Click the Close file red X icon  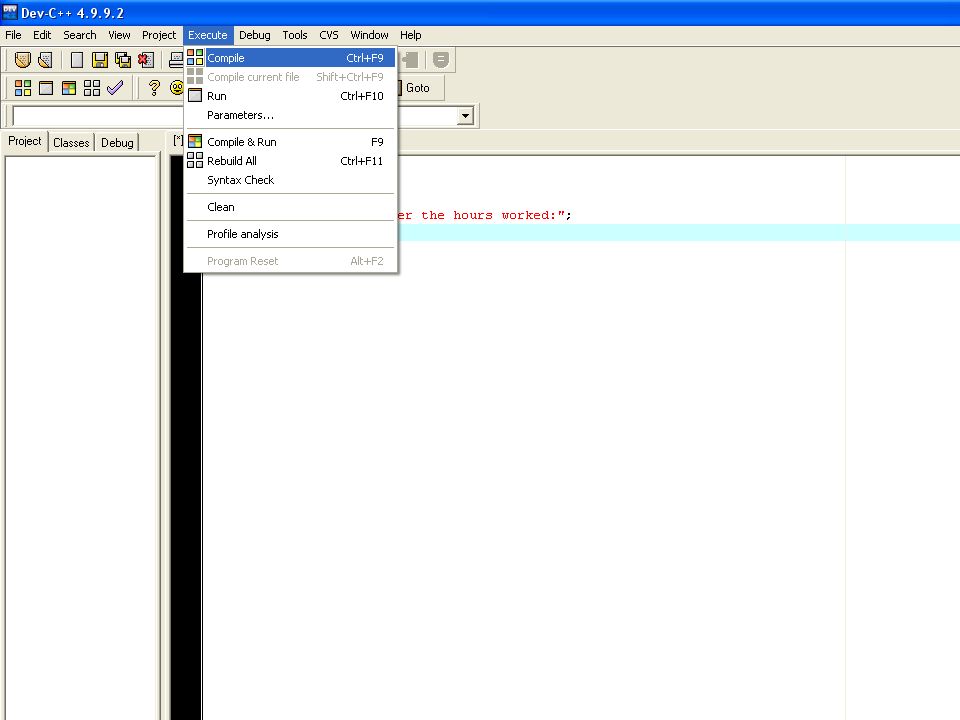click(x=146, y=59)
